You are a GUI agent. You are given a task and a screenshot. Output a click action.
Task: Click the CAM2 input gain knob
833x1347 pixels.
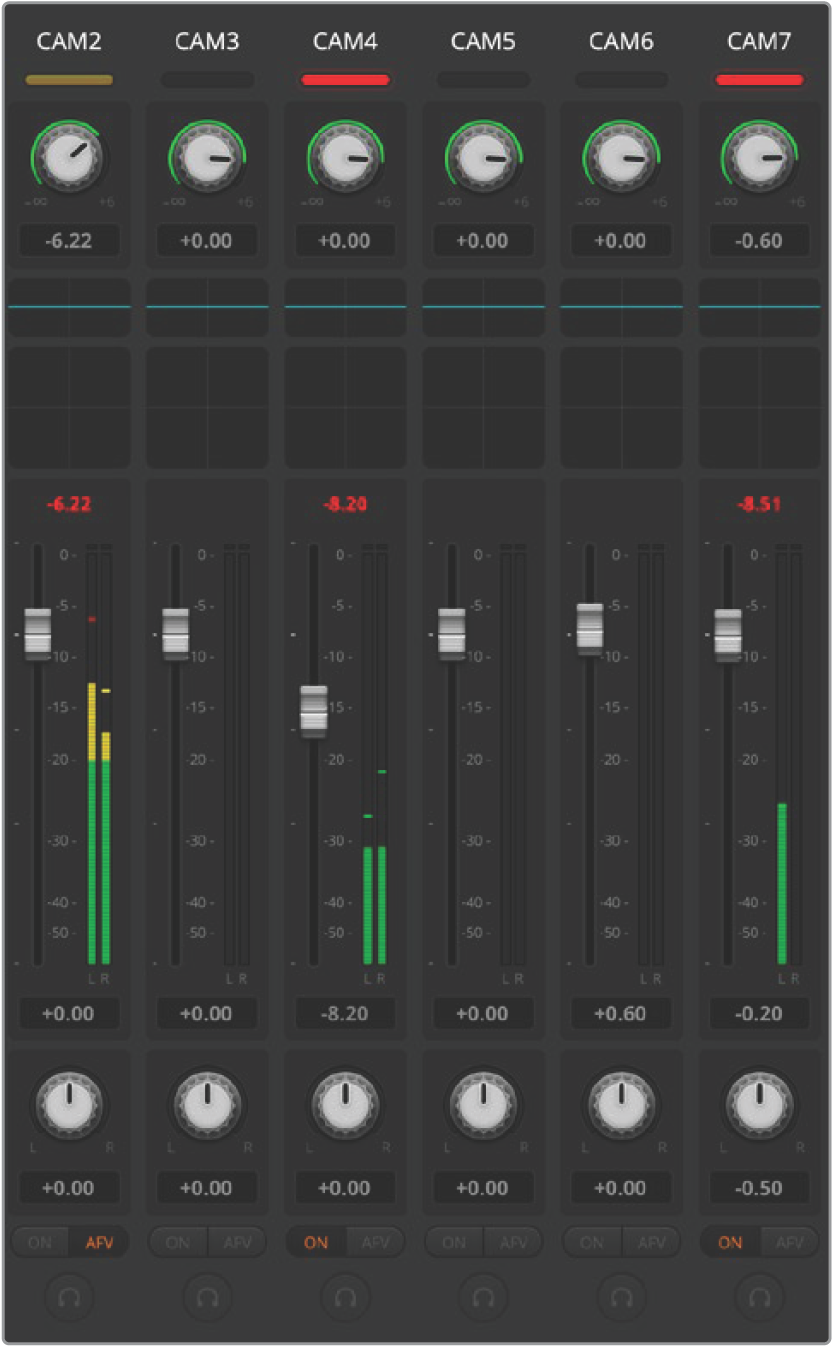pyautogui.click(x=69, y=157)
